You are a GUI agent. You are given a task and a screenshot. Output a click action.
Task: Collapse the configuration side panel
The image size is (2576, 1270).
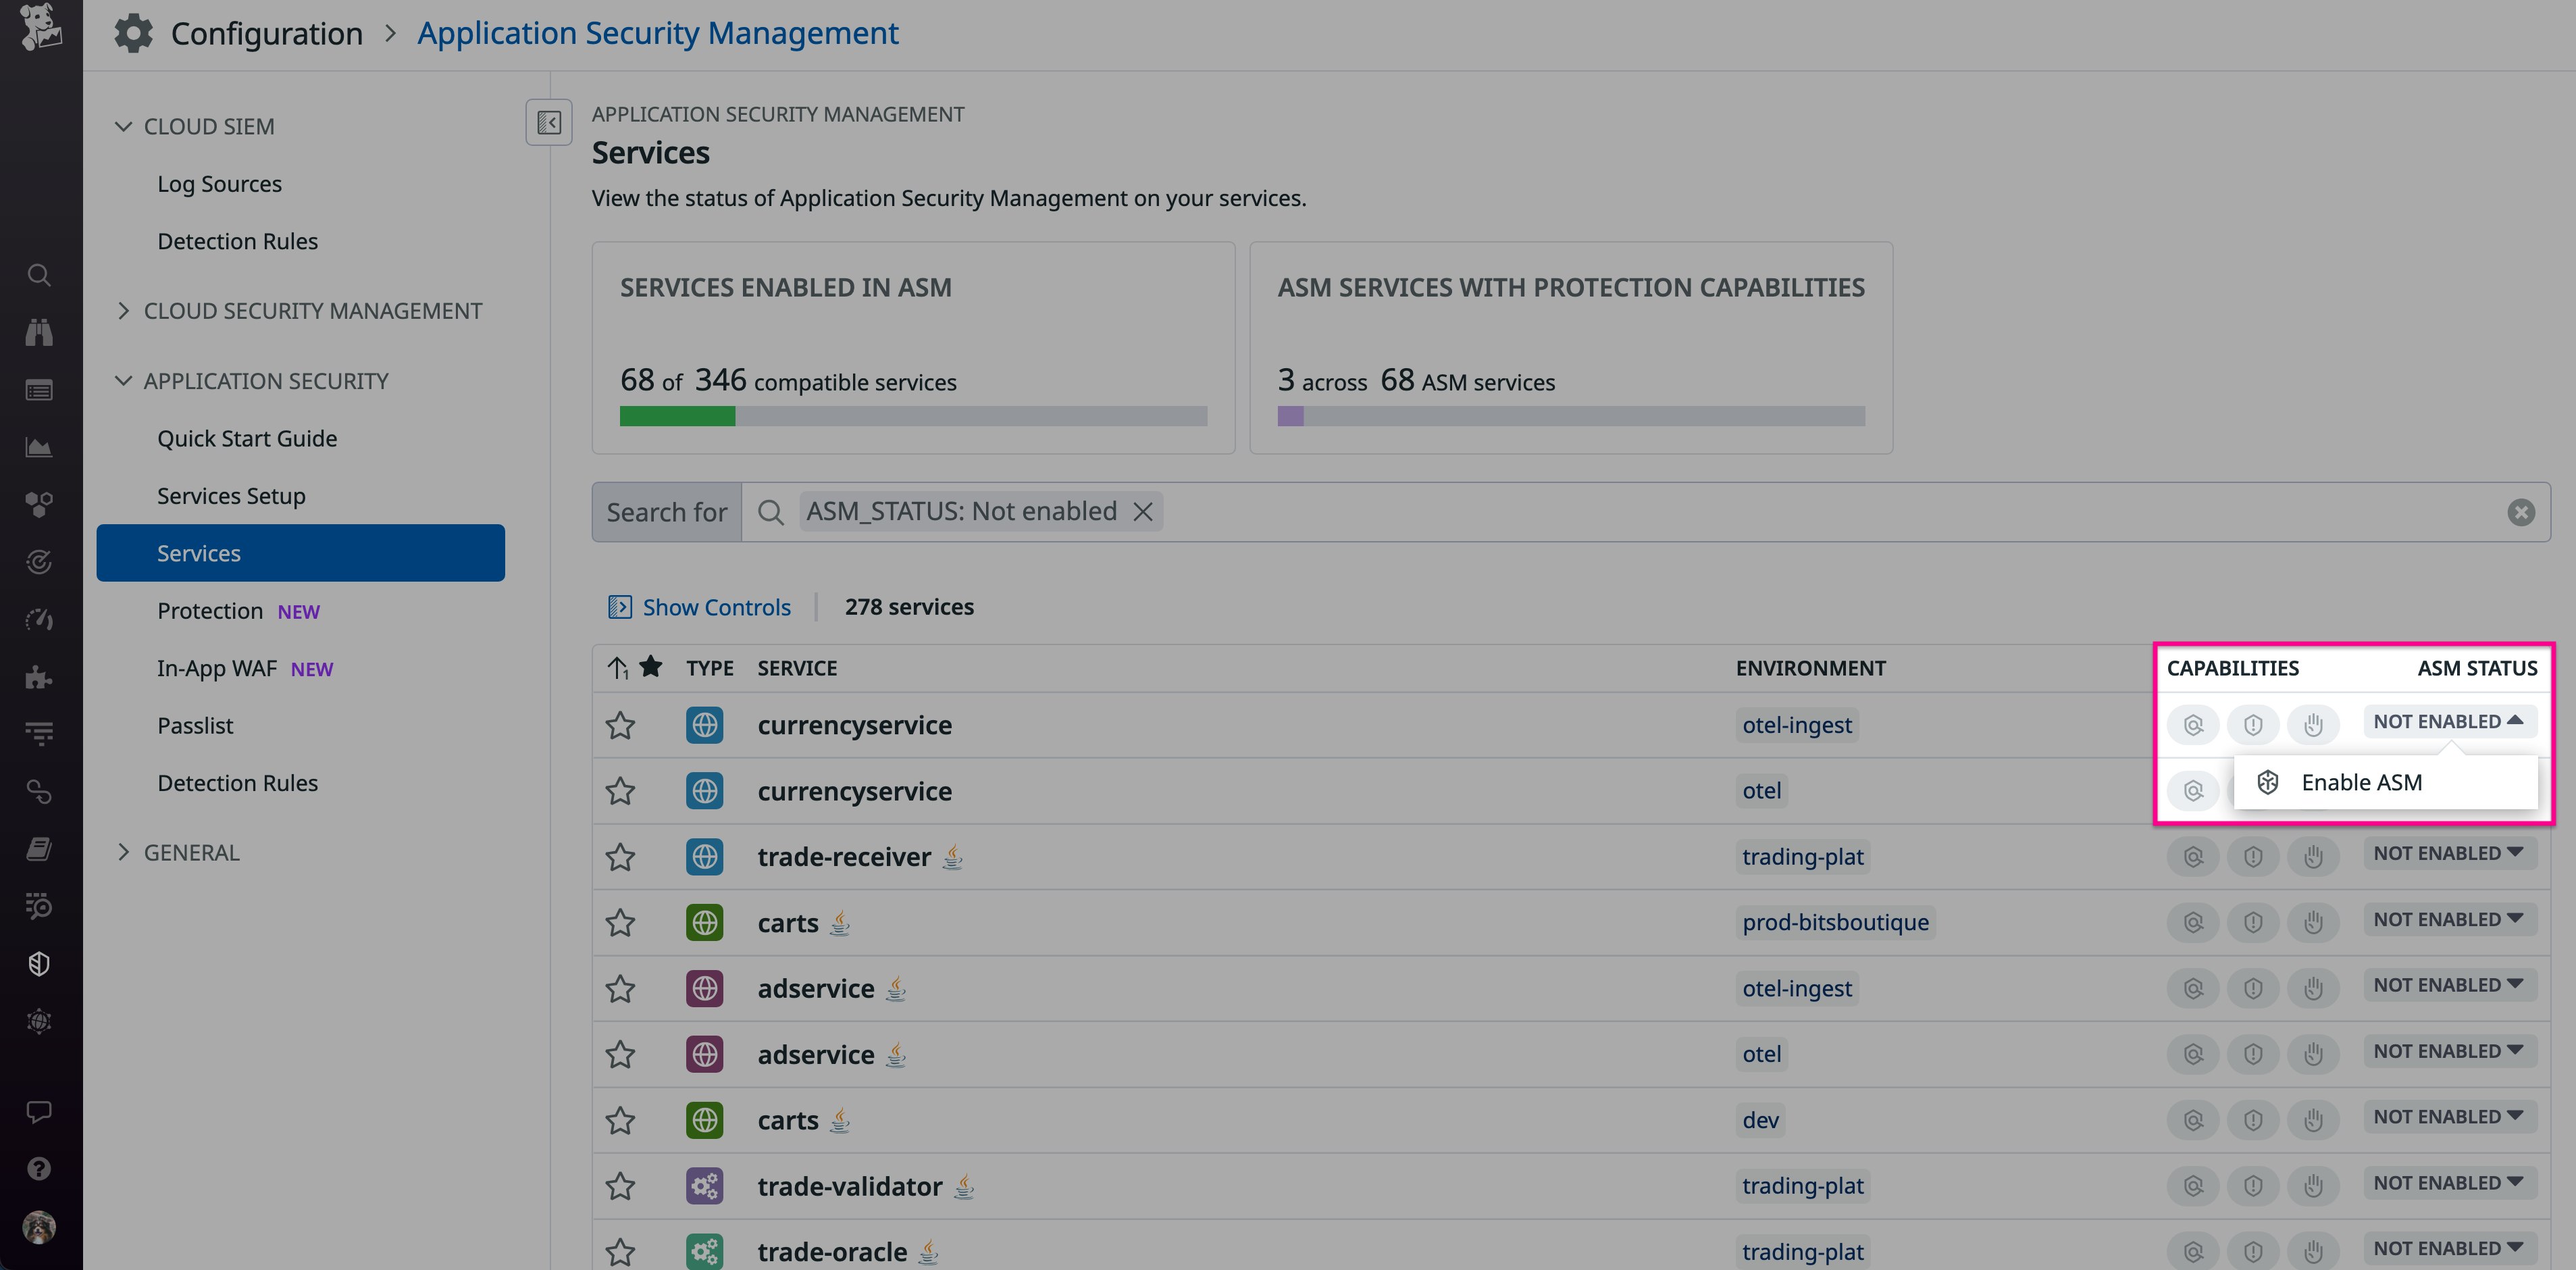[549, 122]
